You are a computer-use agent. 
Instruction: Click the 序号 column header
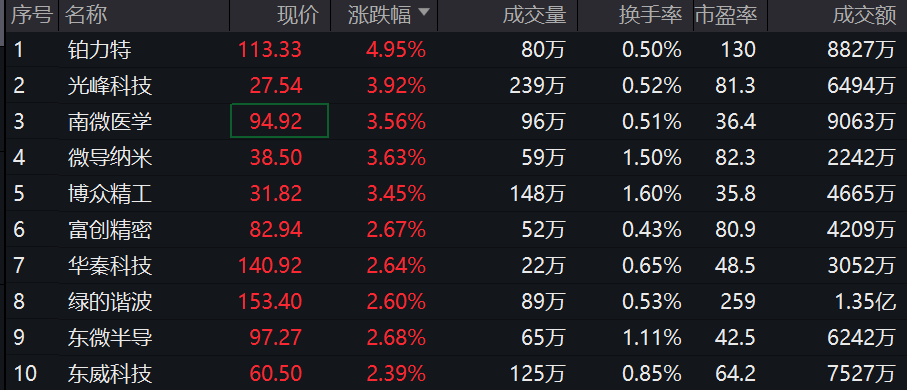pyautogui.click(x=32, y=16)
